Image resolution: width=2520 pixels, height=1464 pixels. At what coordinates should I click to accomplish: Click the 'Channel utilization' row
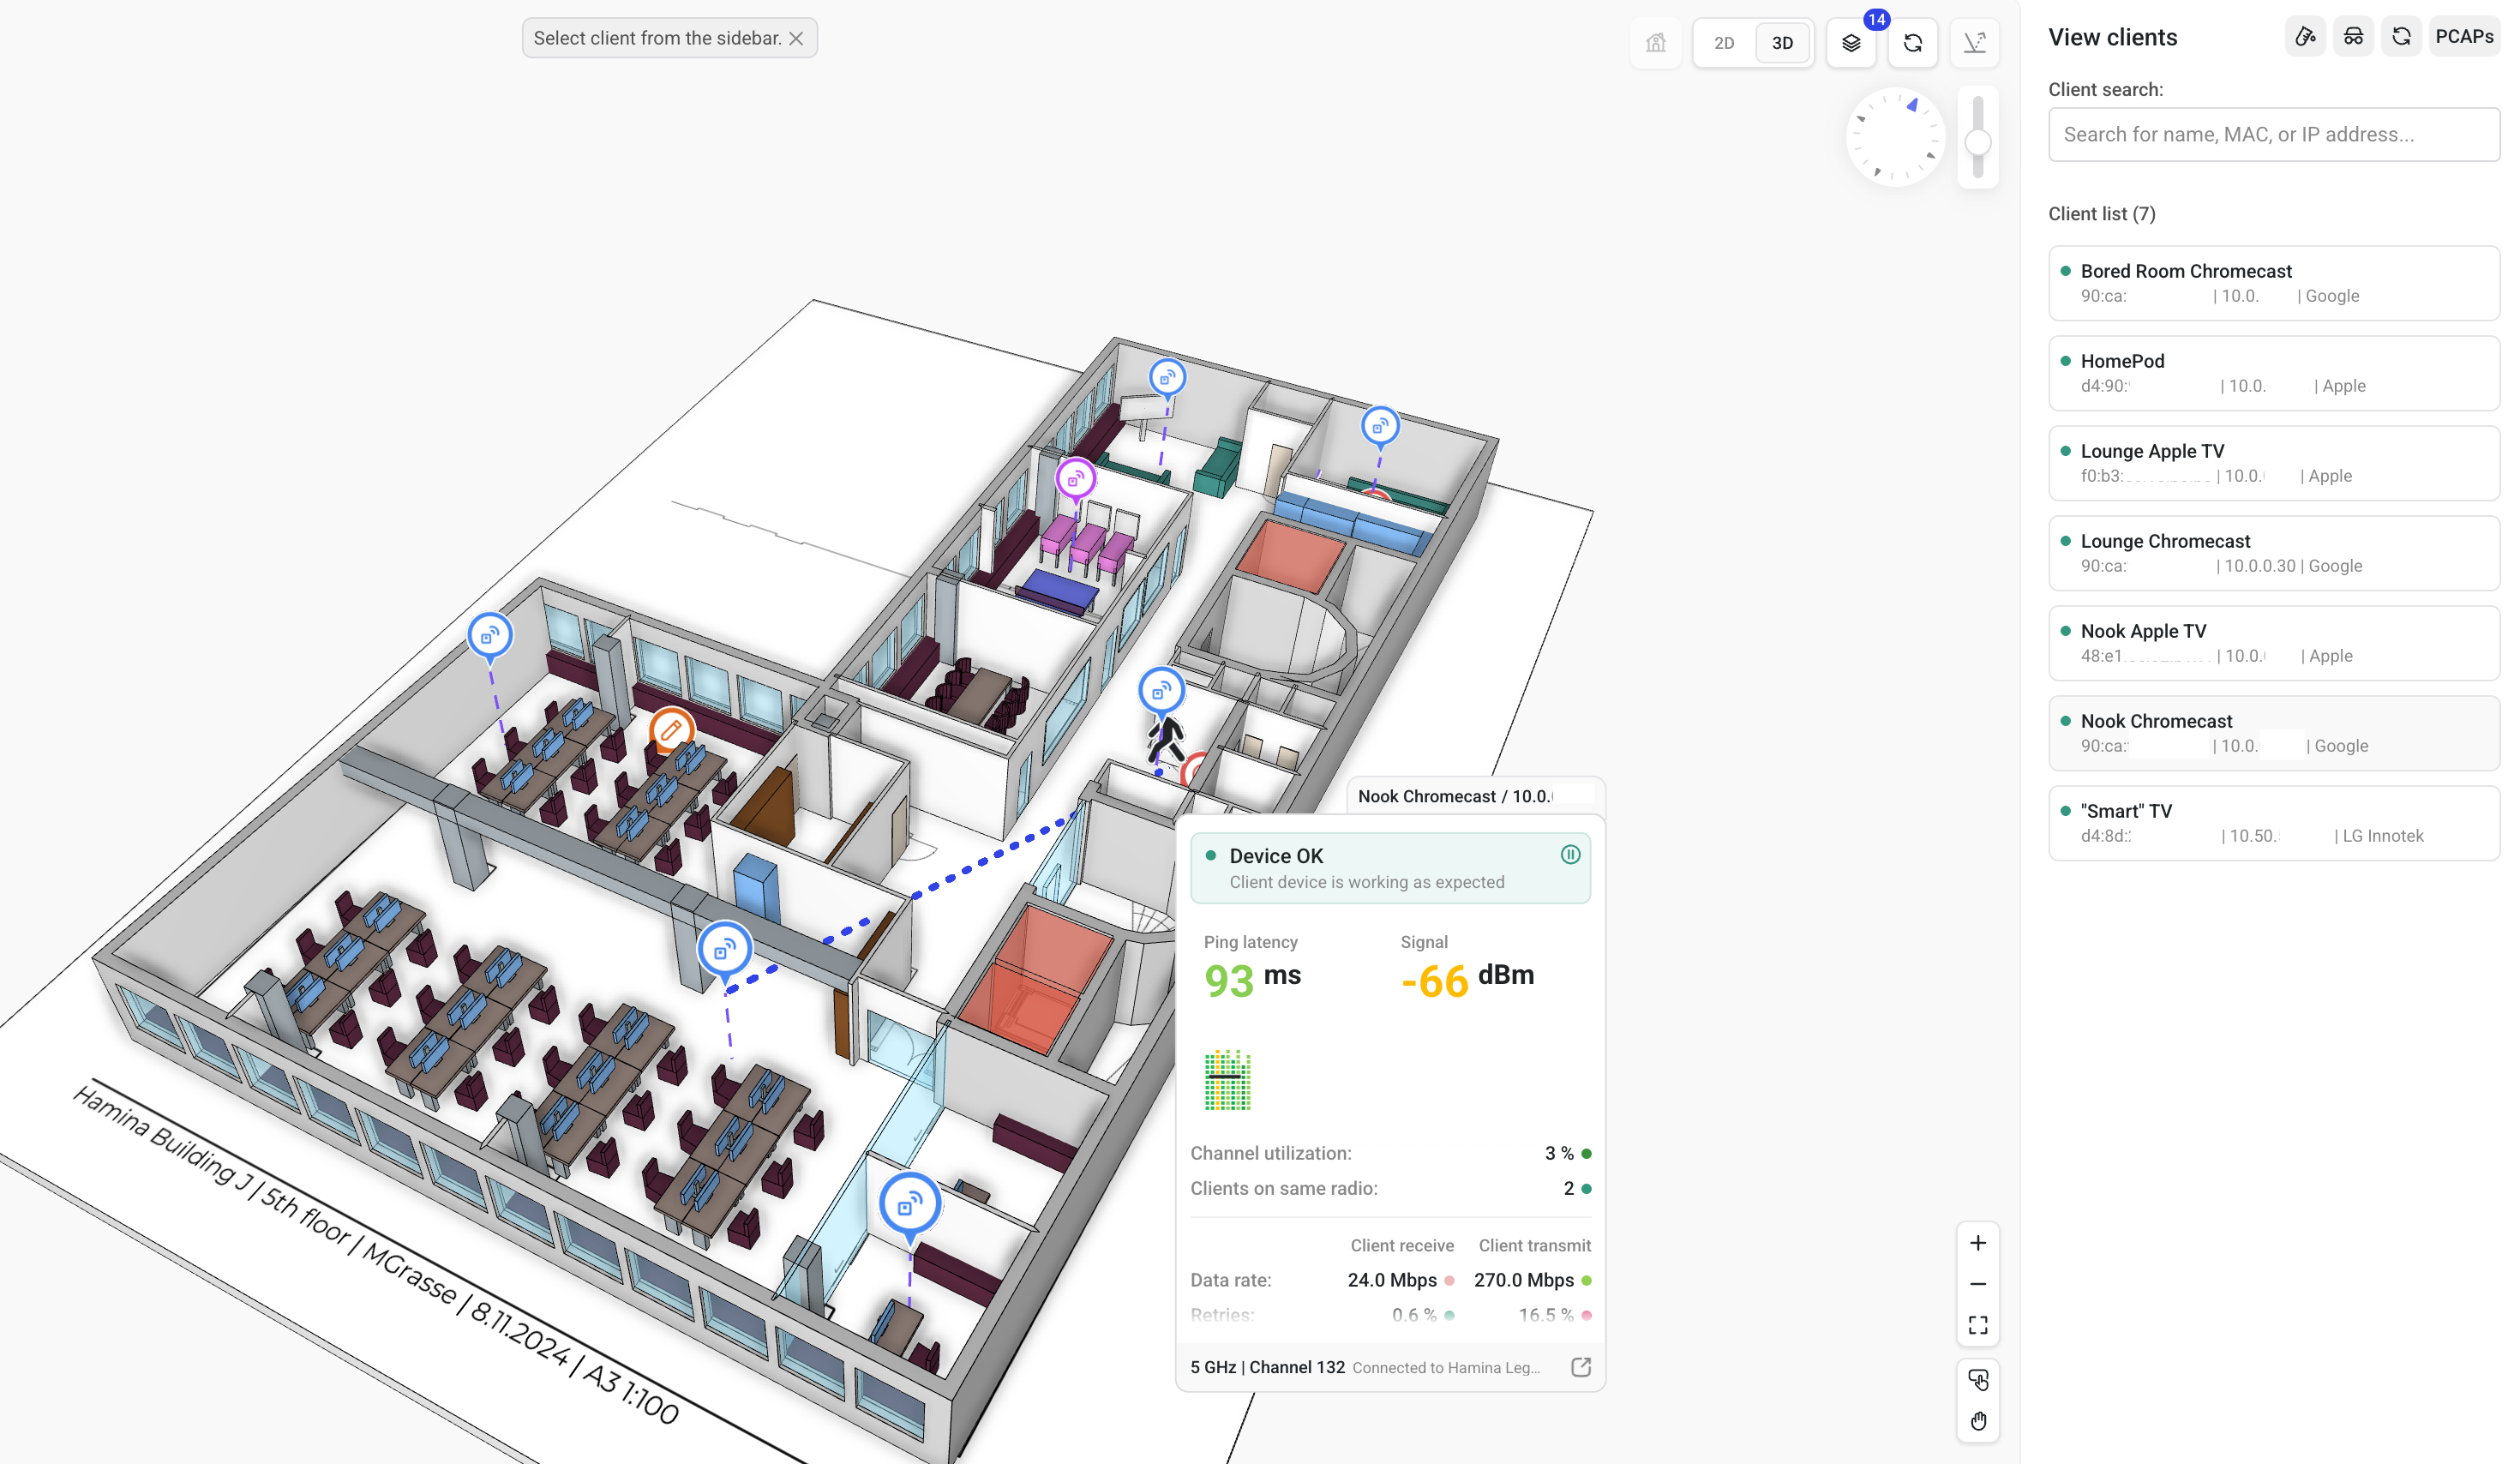(1390, 1153)
